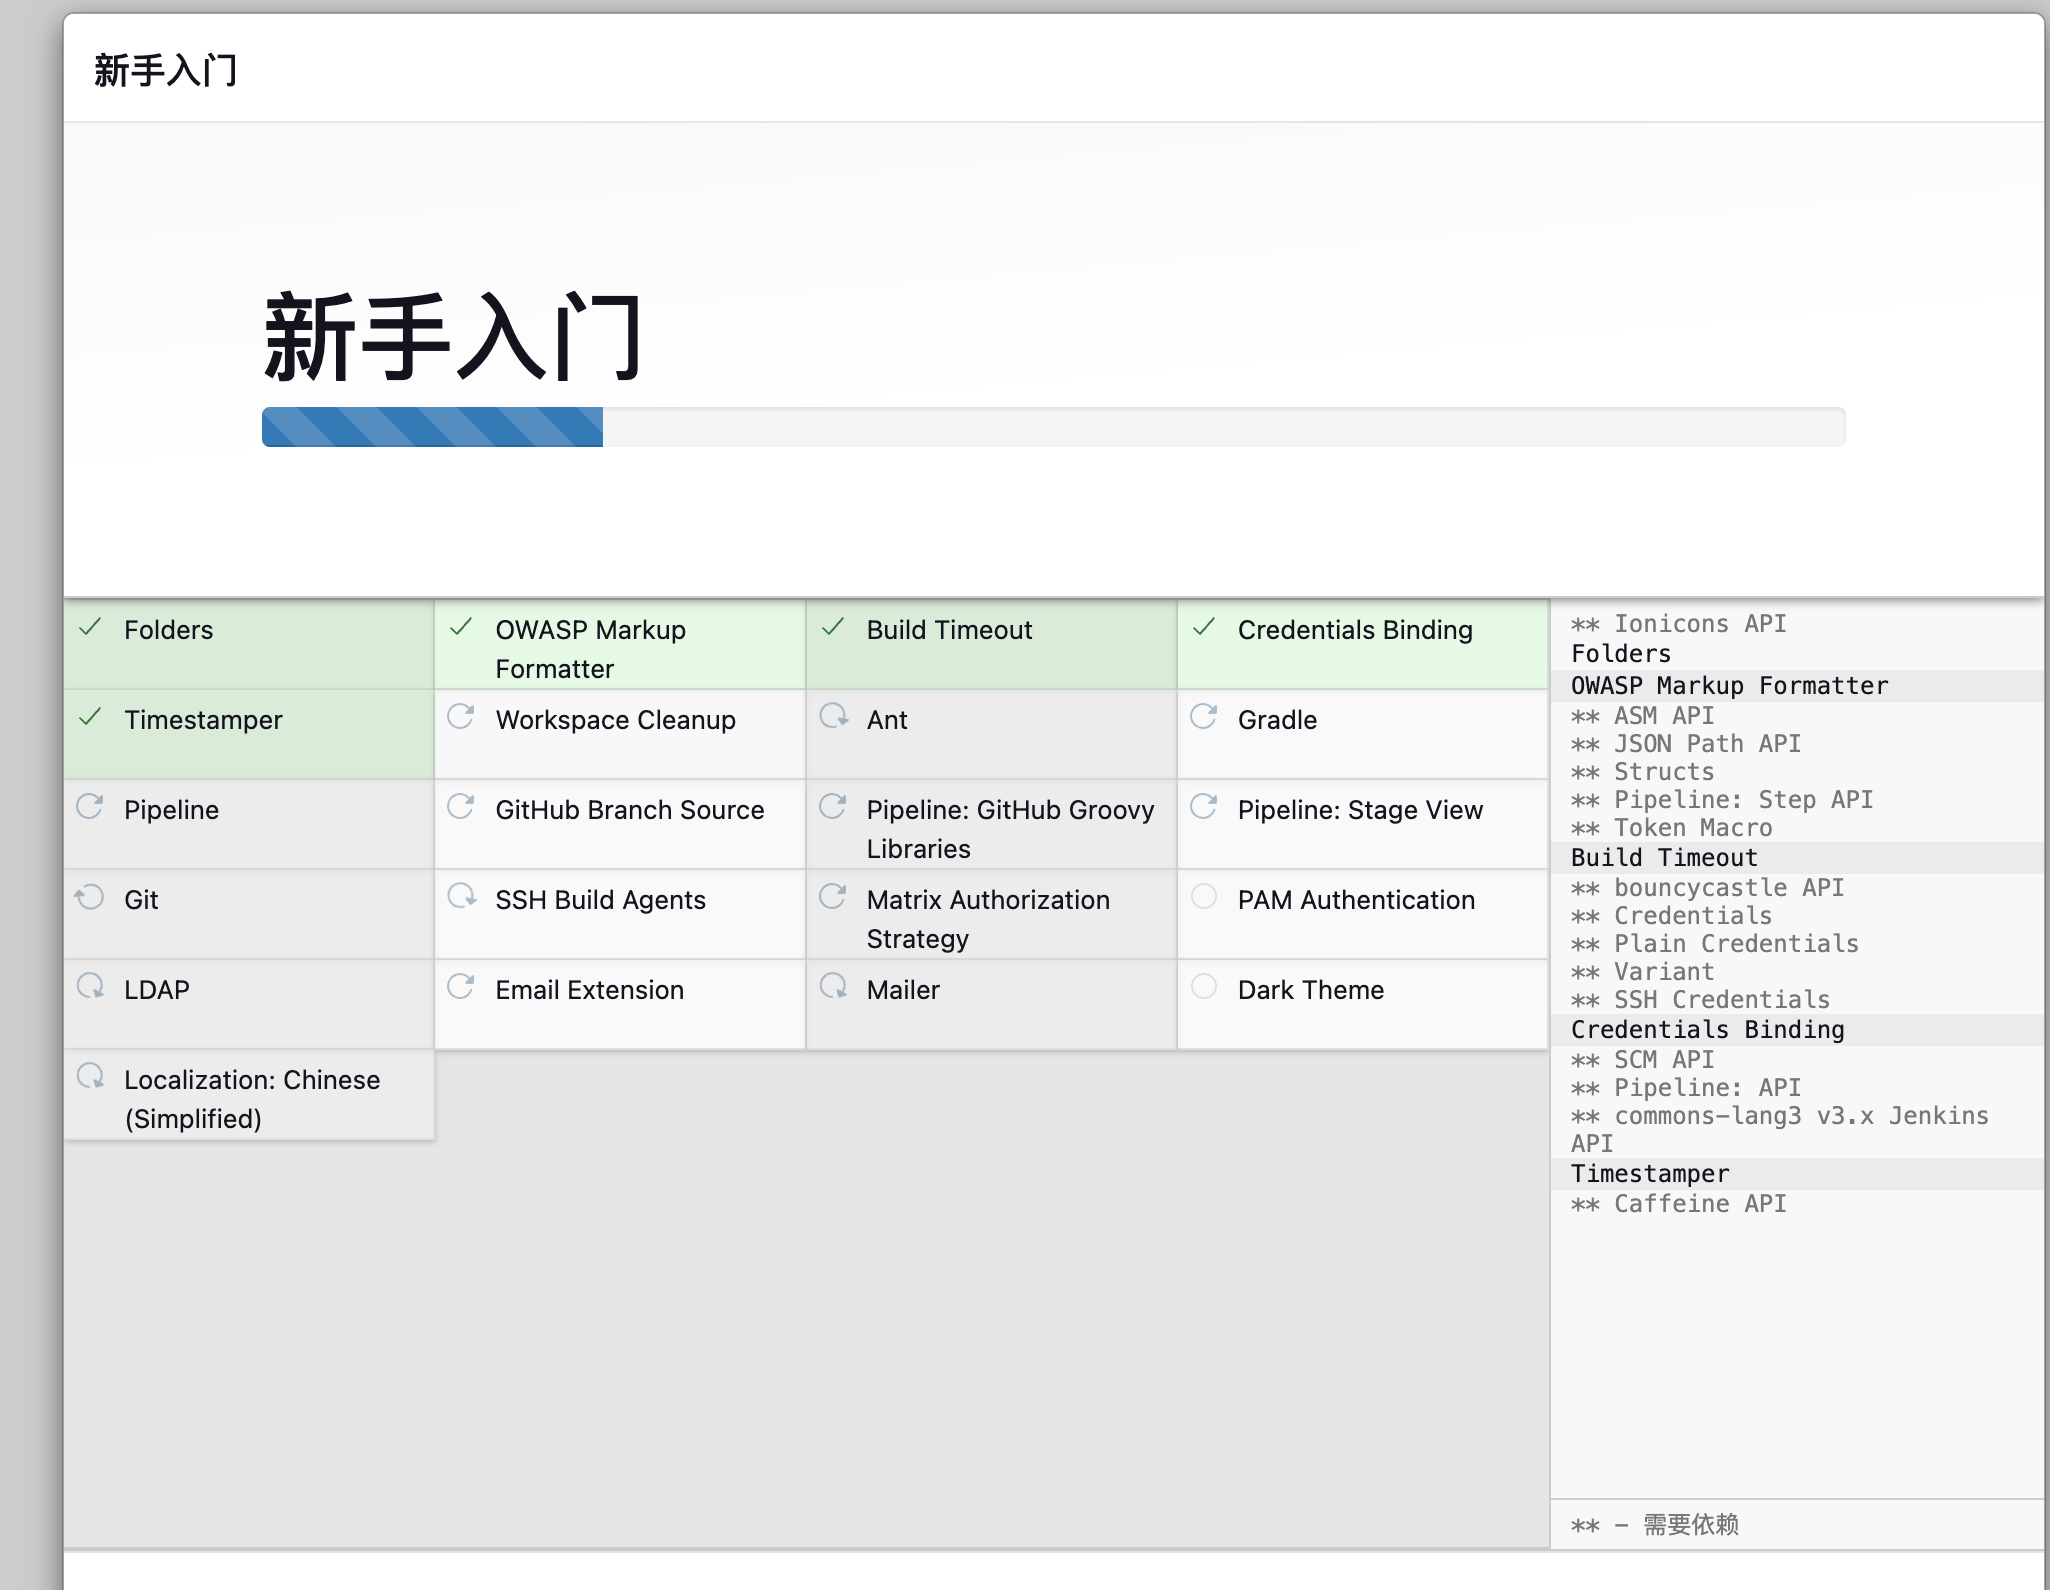Select the Pipeline plugin cell
Viewport: 2050px width, 1590px height.
[249, 824]
